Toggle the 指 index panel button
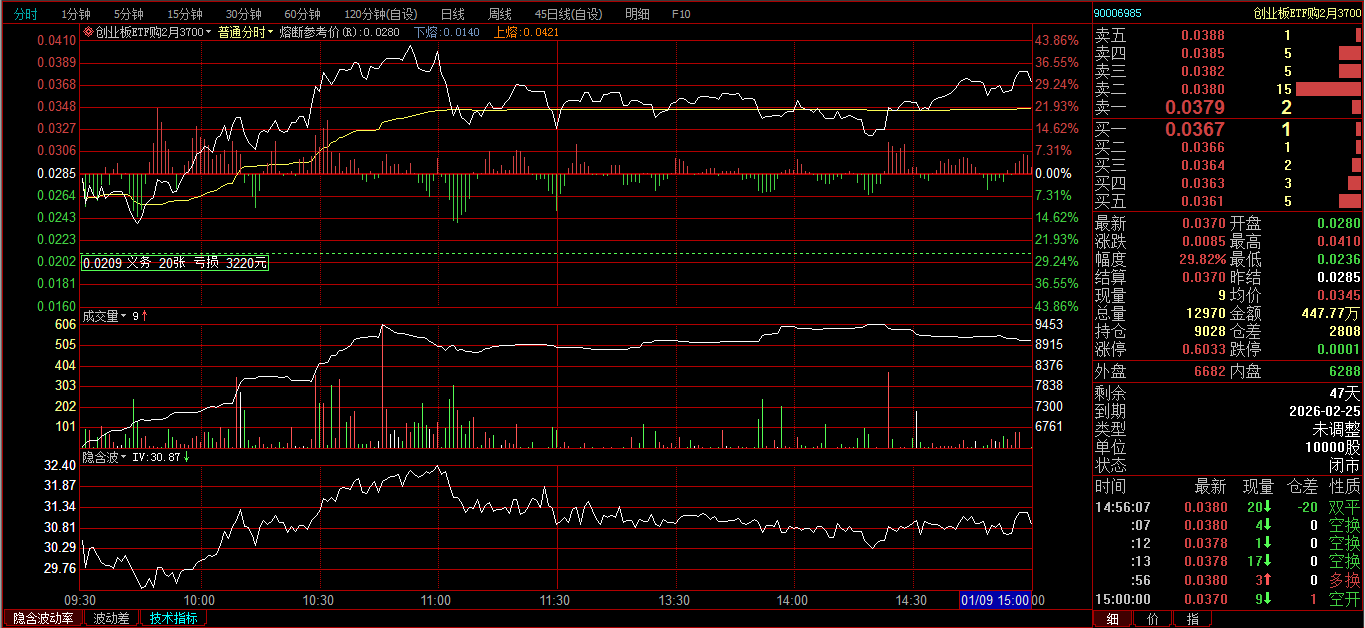The width and height of the screenshot is (1365, 628). tap(1192, 619)
